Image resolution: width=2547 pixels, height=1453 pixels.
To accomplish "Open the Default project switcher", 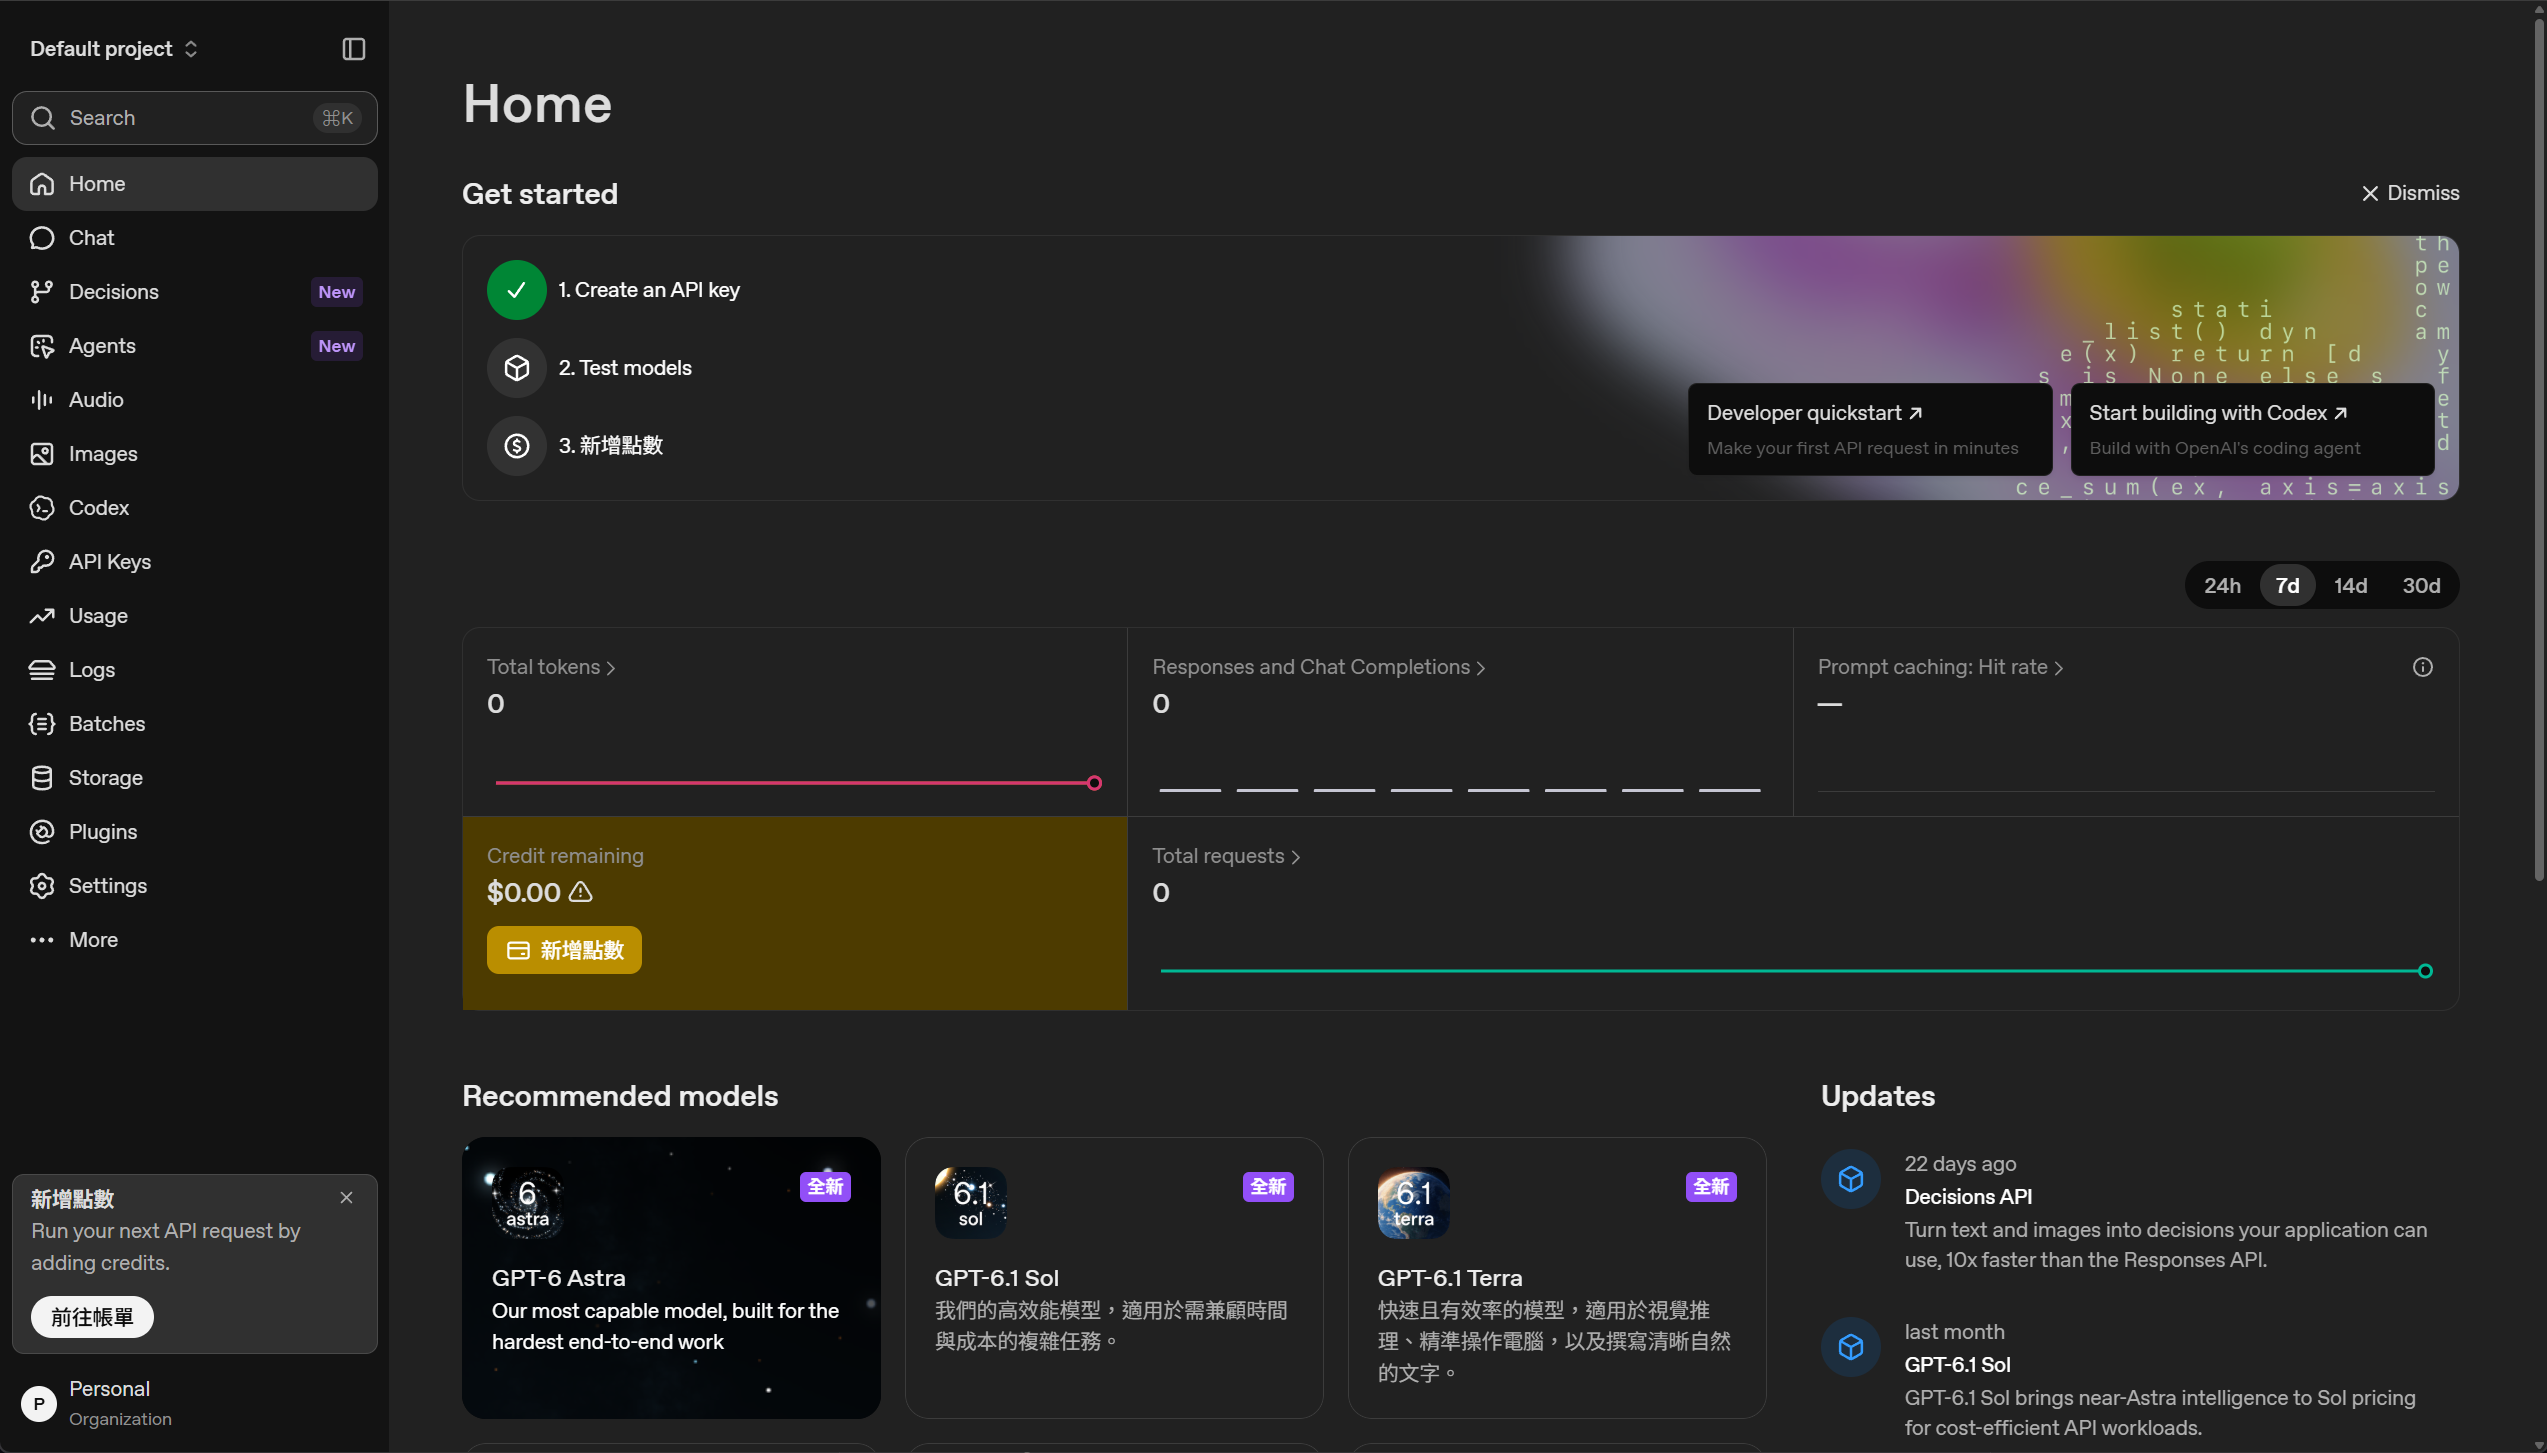I will click(114, 49).
